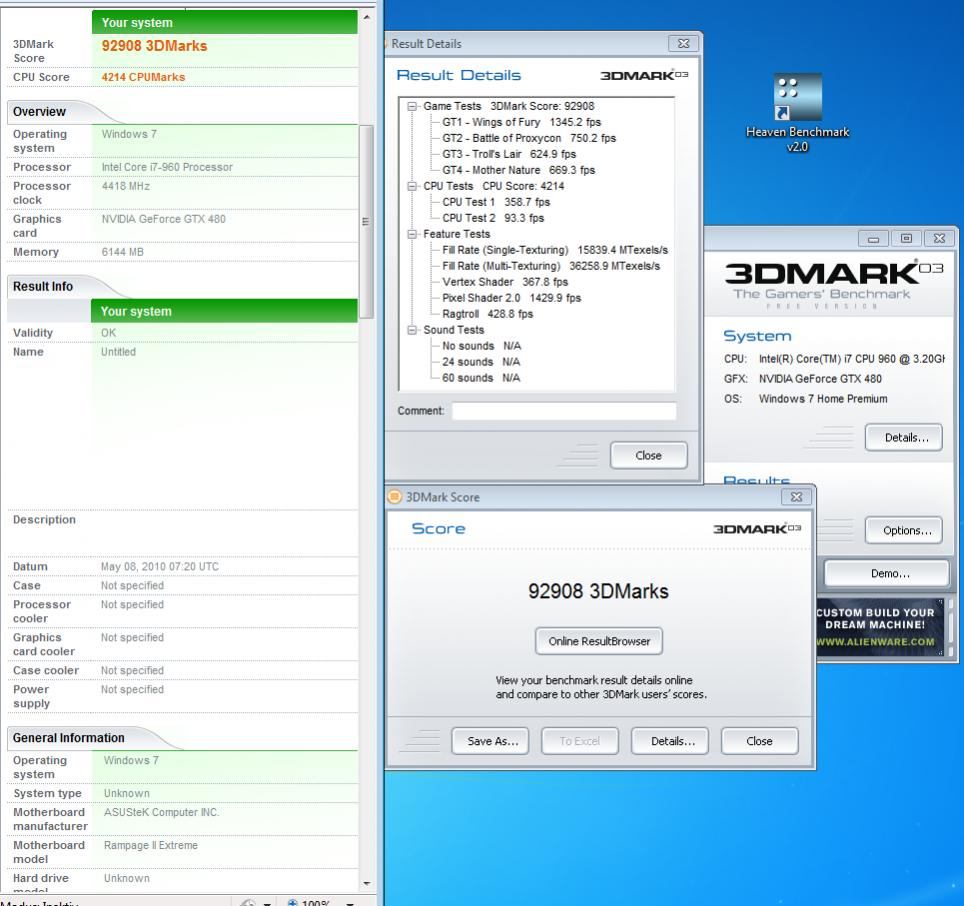The width and height of the screenshot is (964, 906).
Task: Open system Details in the 3DMark03 main window
Action: (903, 438)
